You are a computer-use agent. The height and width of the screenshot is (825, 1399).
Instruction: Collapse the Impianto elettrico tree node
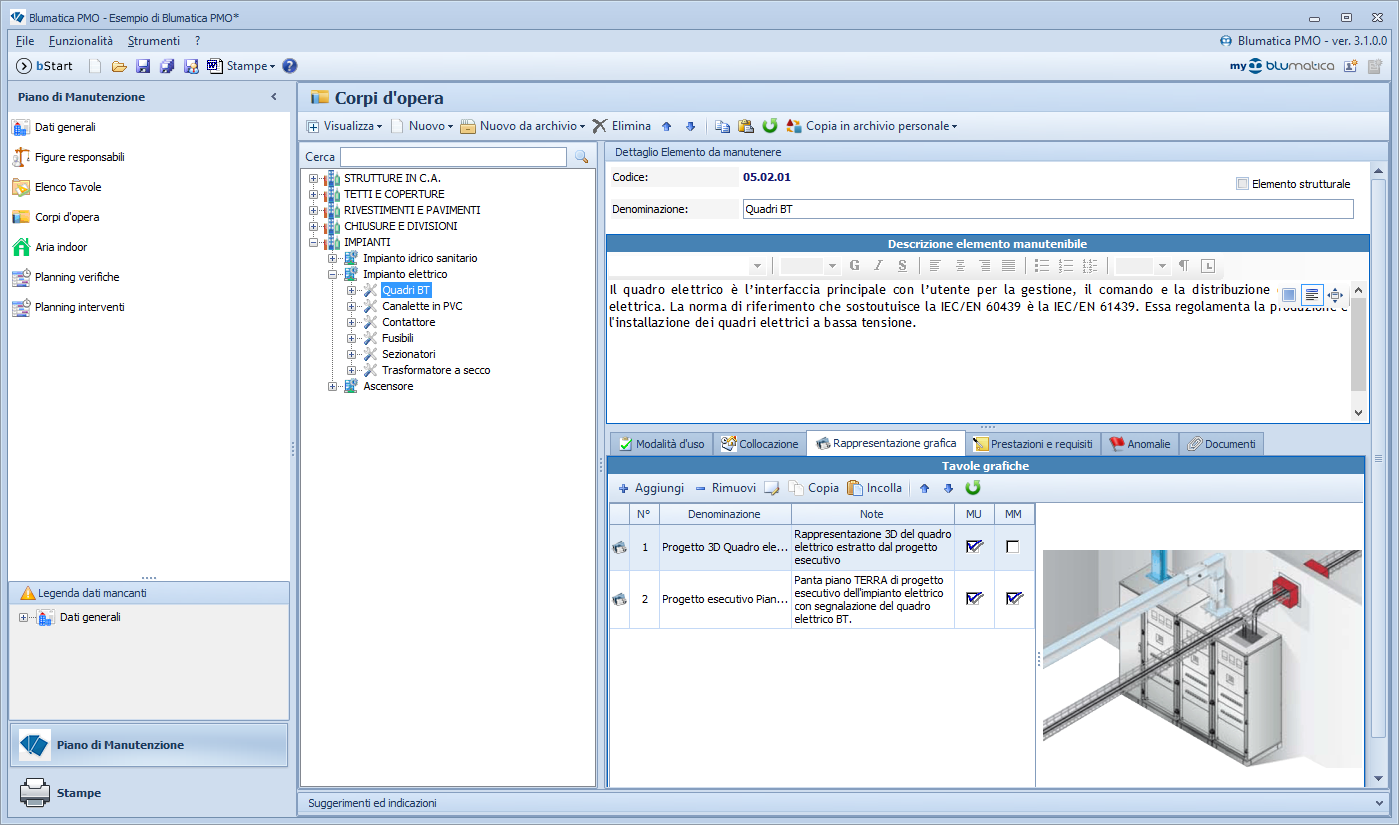(x=332, y=274)
